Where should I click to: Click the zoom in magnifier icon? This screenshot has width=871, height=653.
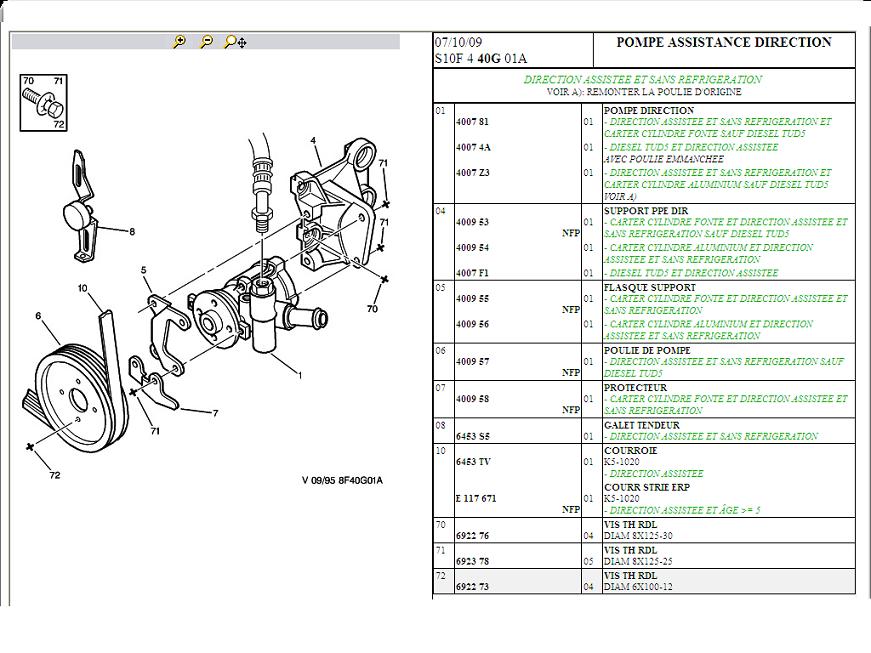[179, 42]
